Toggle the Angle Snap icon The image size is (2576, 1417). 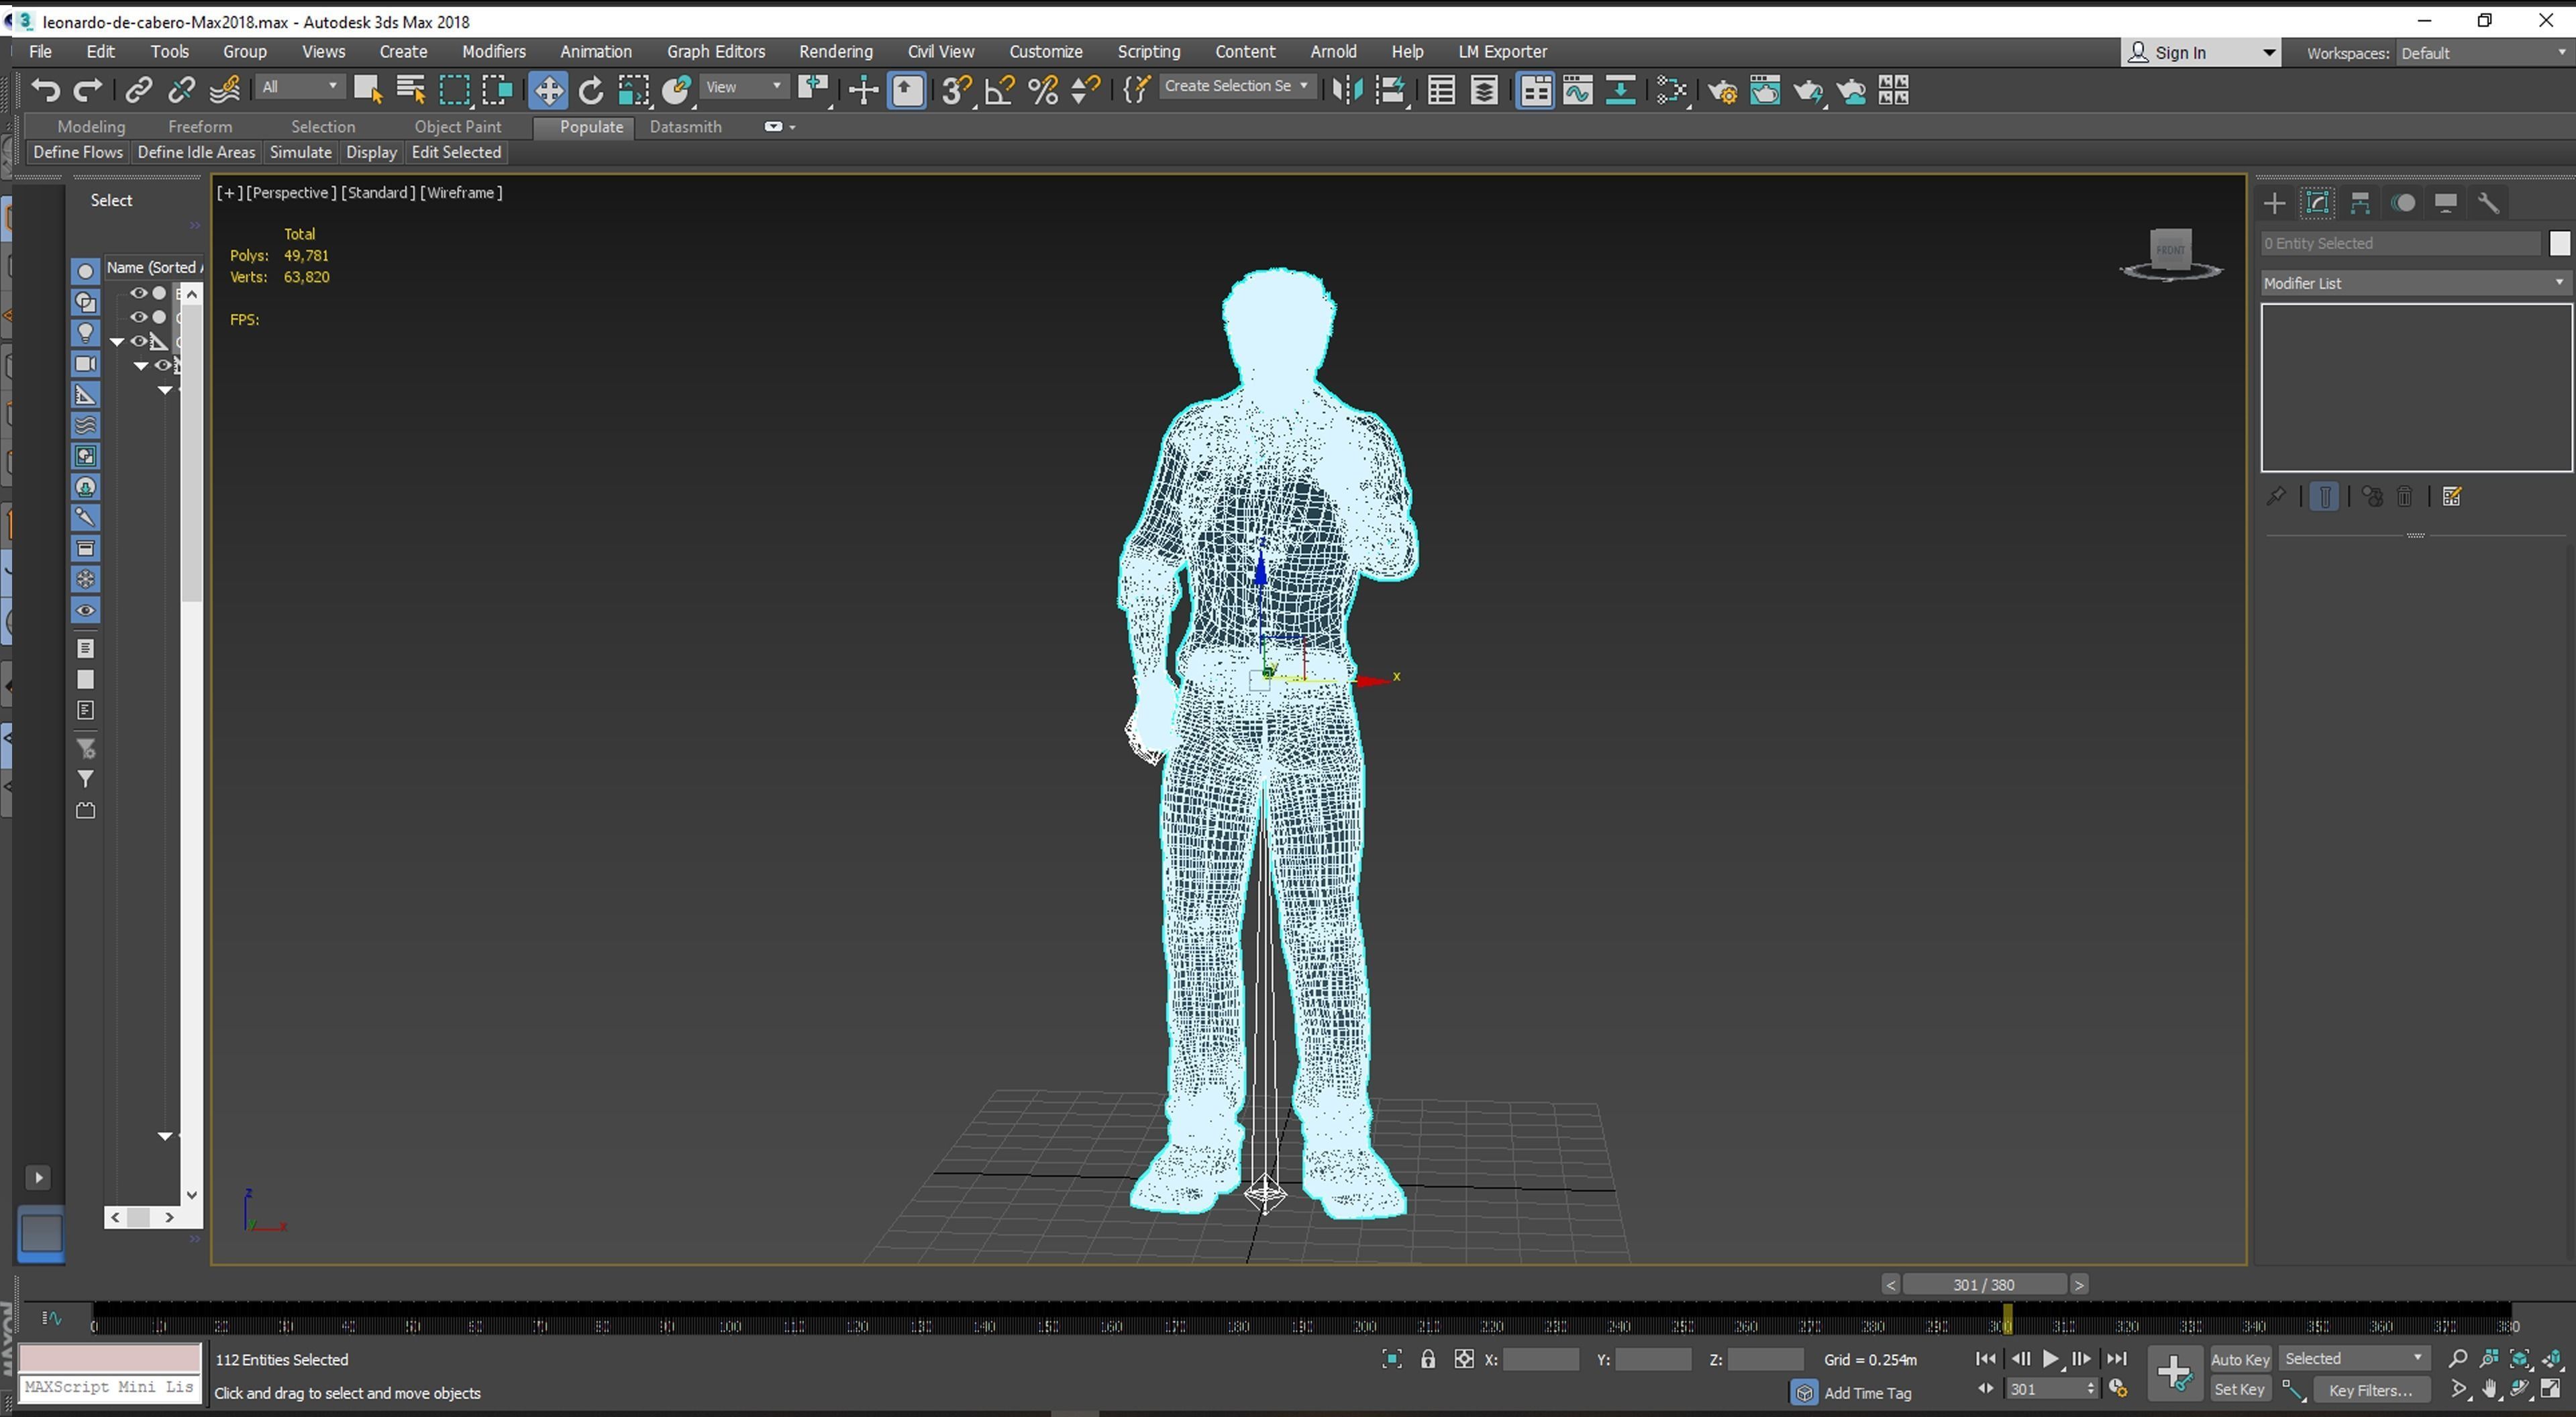pos(999,91)
